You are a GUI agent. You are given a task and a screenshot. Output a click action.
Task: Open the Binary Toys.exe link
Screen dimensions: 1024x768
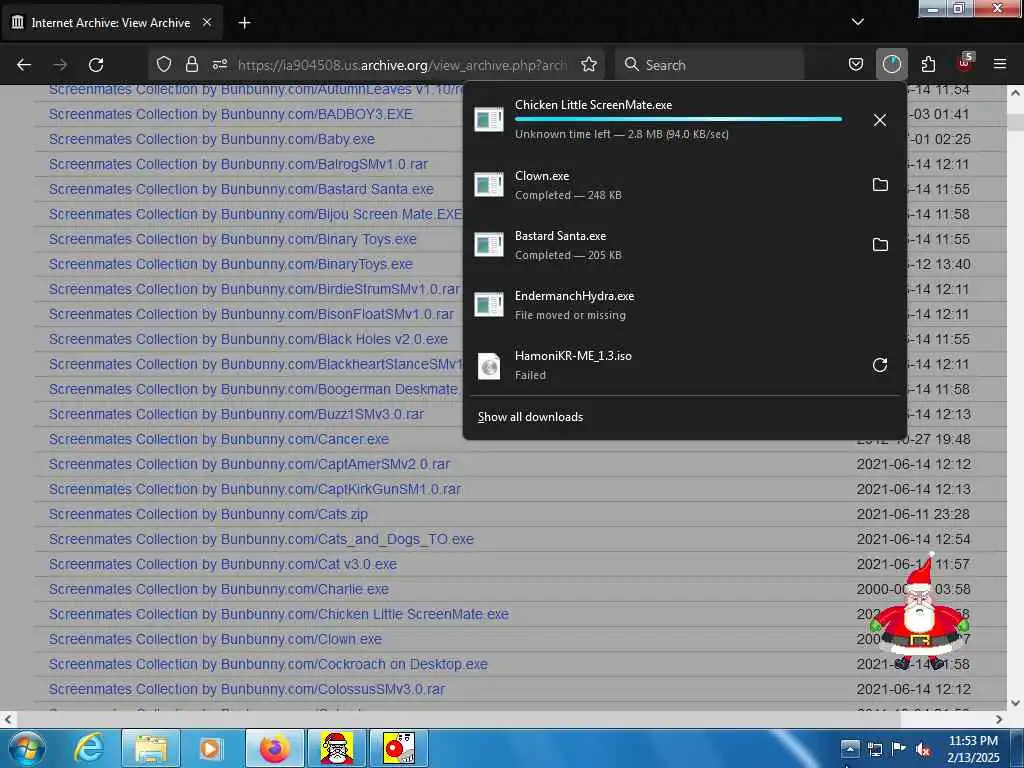pos(232,239)
